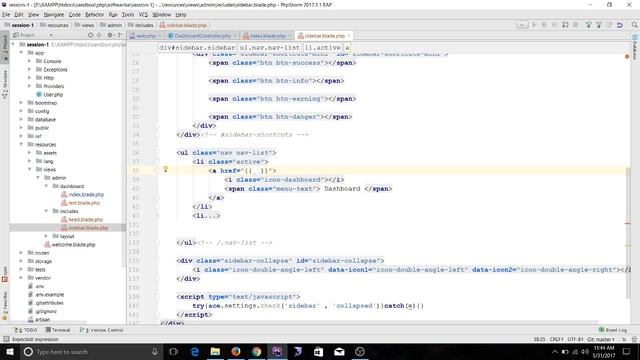
Task: Expand the Console folder arrow
Action: pos(30,61)
